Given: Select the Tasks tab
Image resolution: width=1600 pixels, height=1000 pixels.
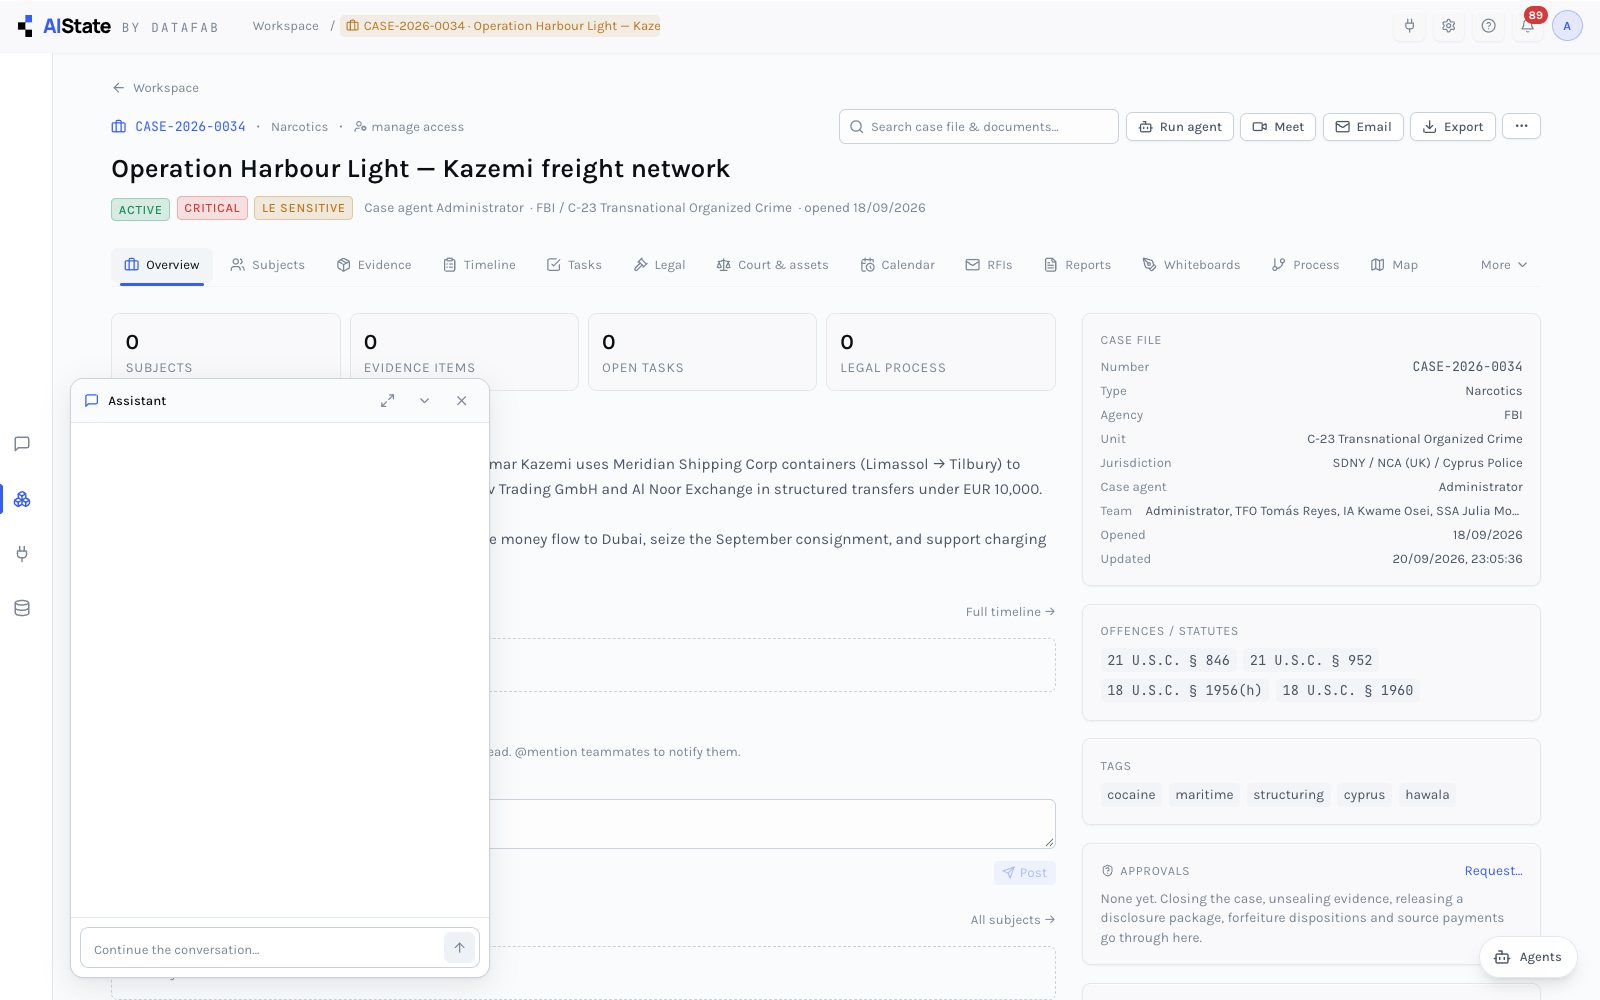Looking at the screenshot, I should (x=574, y=265).
